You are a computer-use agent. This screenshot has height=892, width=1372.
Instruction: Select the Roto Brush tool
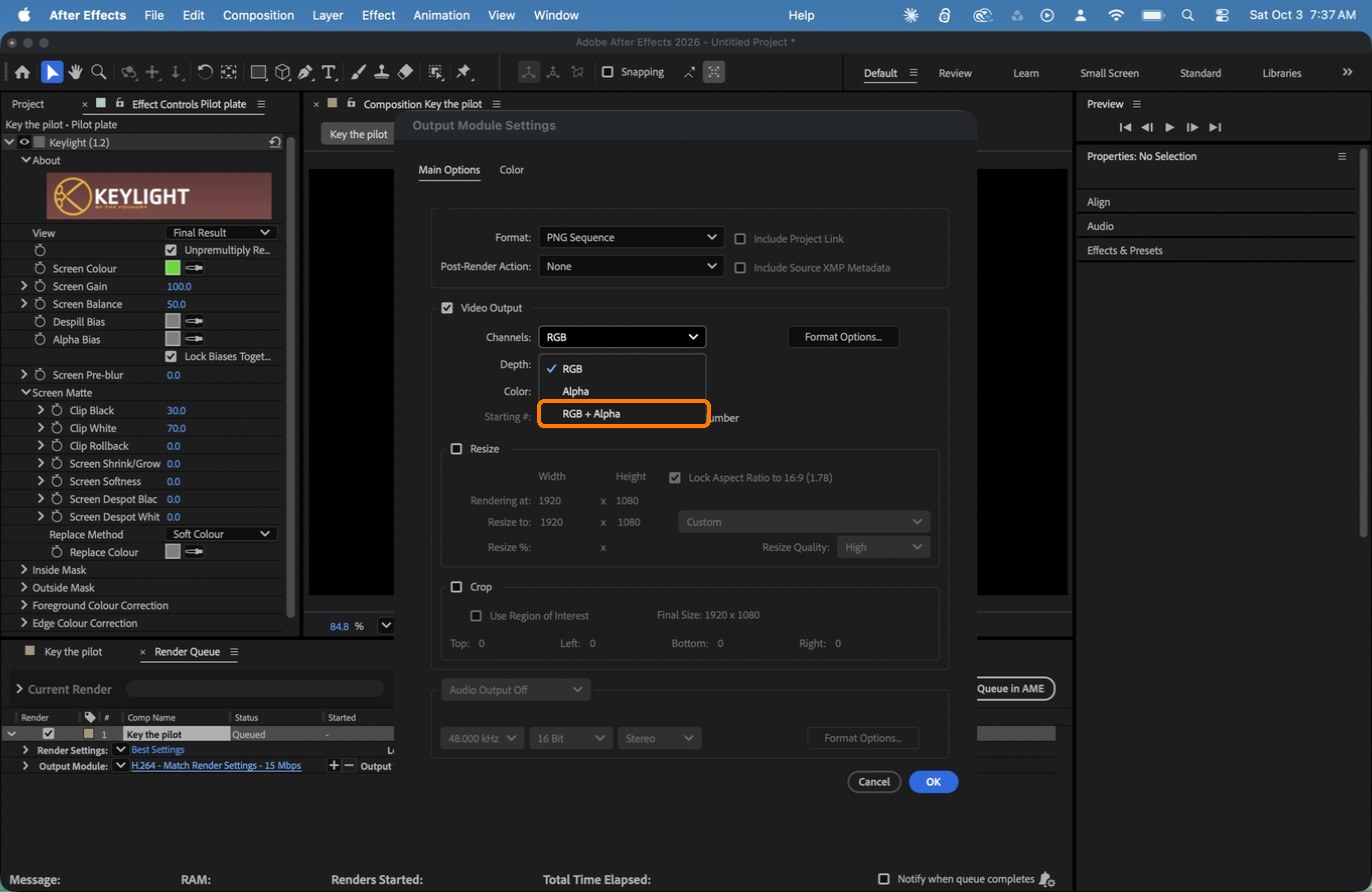[436, 72]
